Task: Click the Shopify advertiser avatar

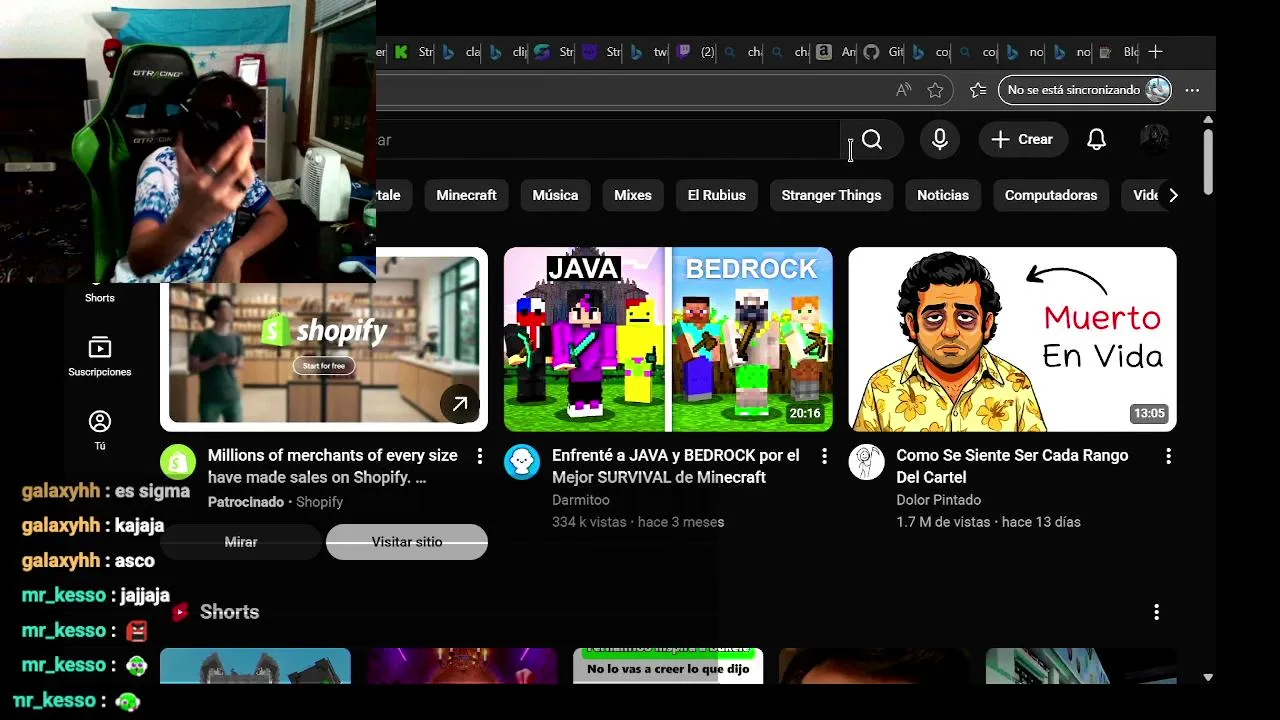Action: (x=178, y=462)
